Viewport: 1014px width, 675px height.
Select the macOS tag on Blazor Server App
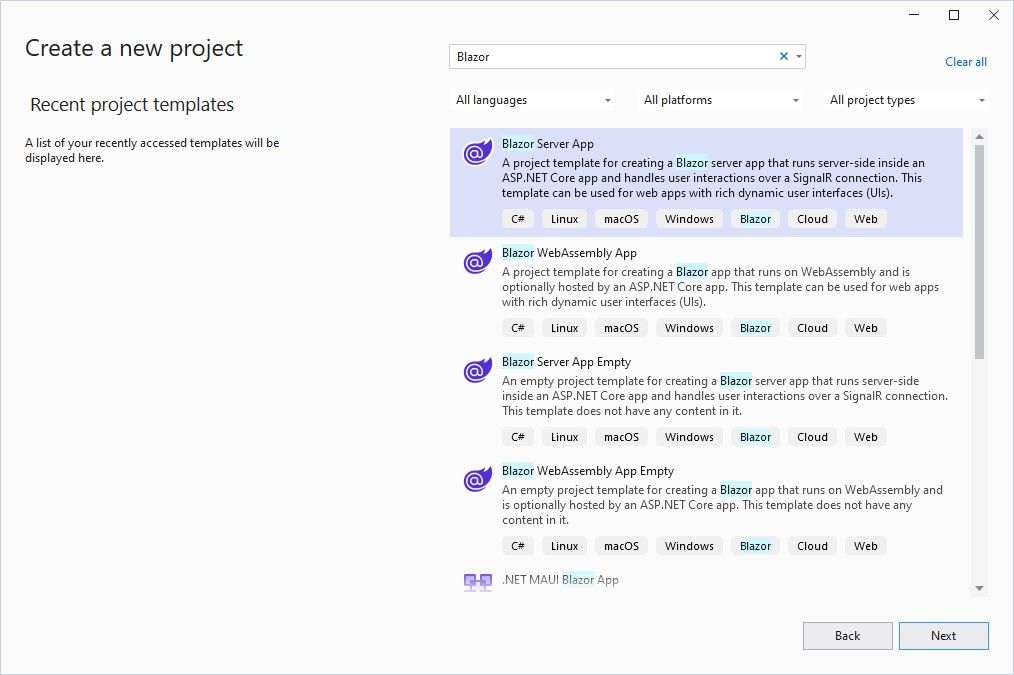(x=621, y=218)
